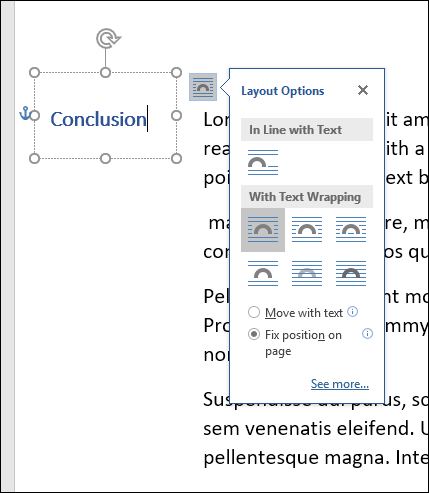This screenshot has width=429, height=493.
Task: Click the bottom-middle handle of text box
Action: click(x=105, y=159)
